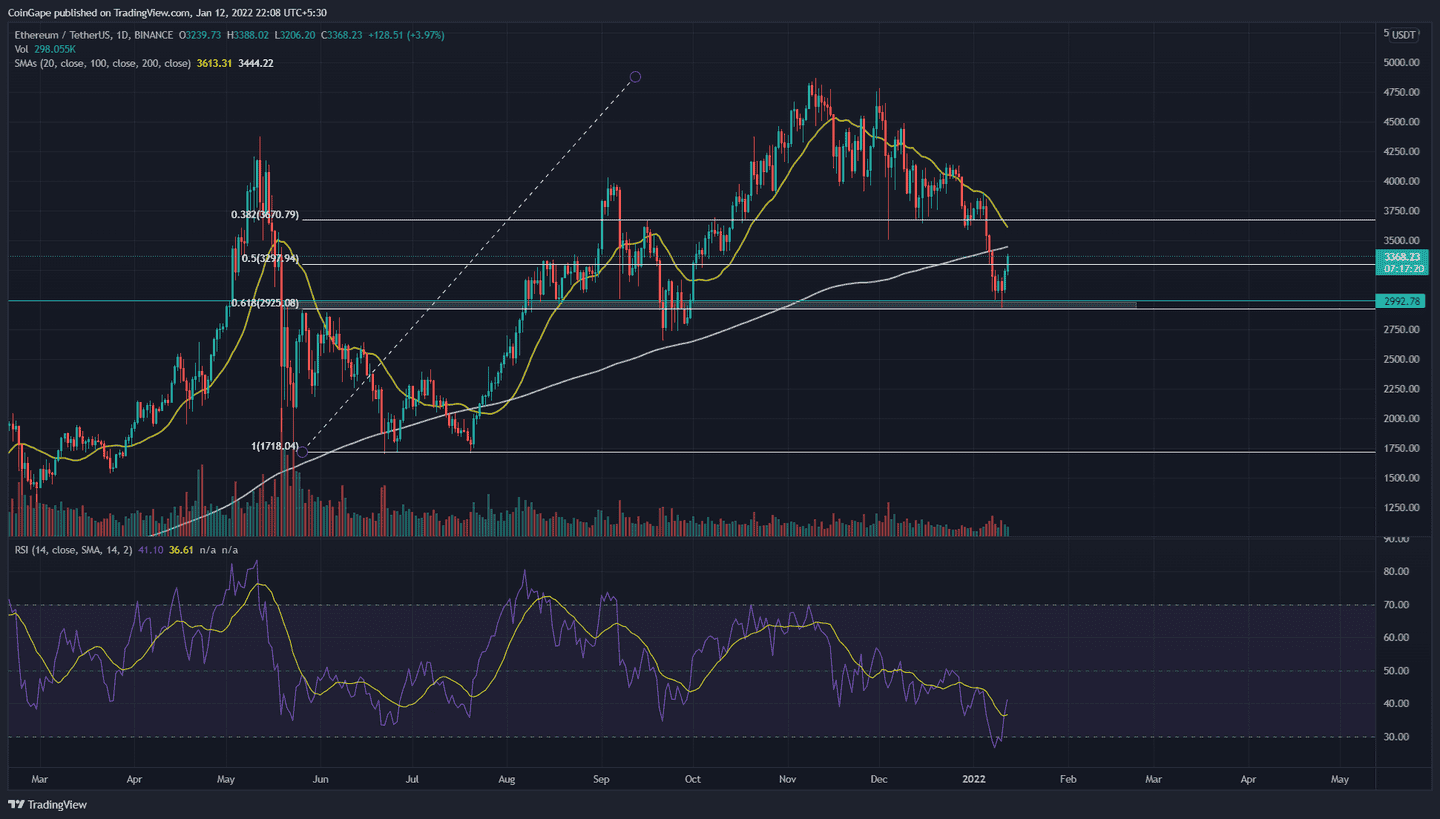Click the RSI 70.00 scale label
This screenshot has height=819, width=1440.
1394,605
